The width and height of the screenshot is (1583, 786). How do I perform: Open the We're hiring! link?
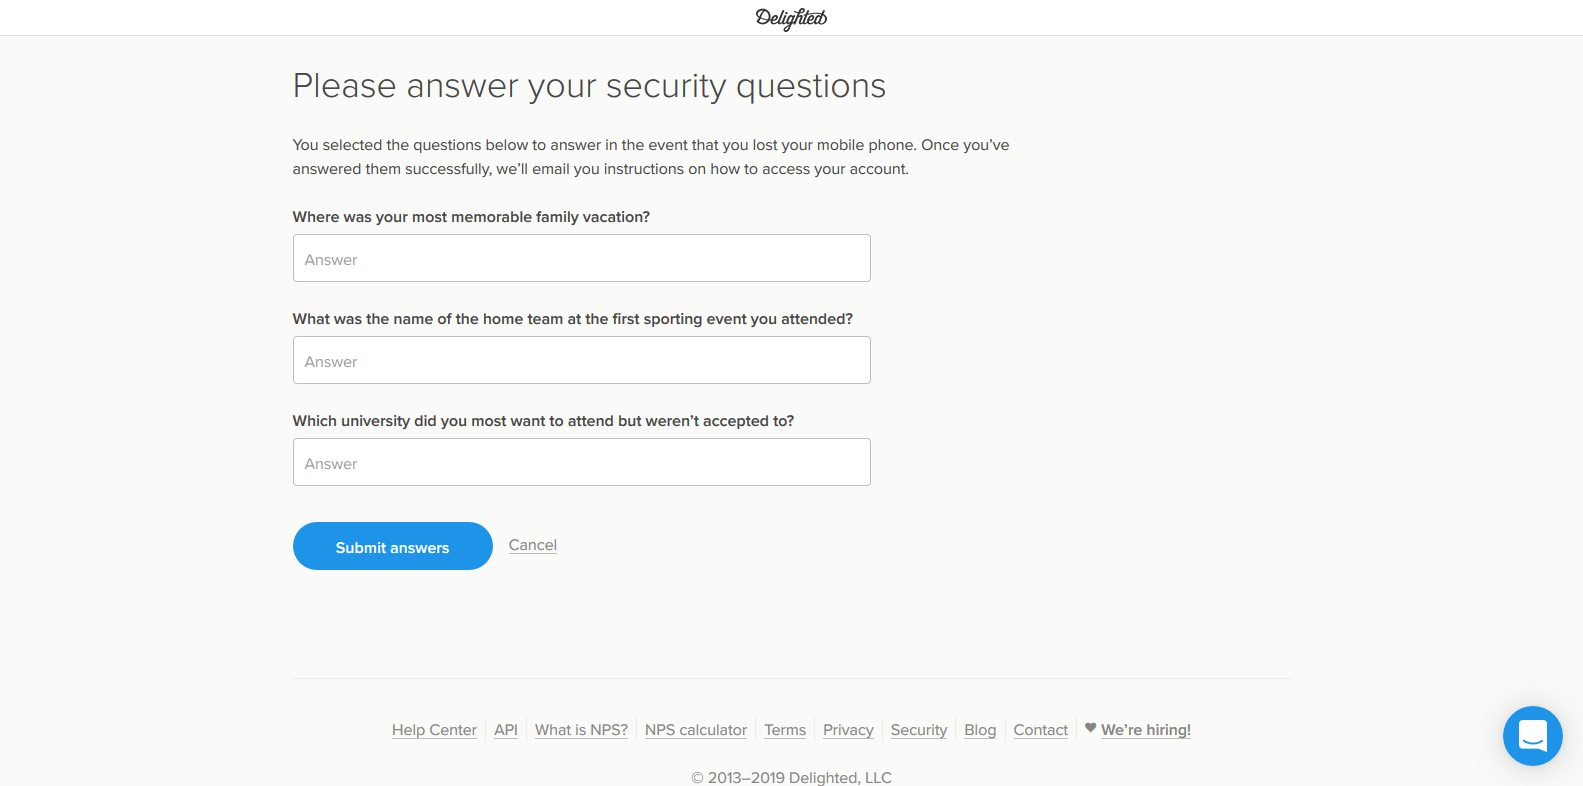point(1146,730)
